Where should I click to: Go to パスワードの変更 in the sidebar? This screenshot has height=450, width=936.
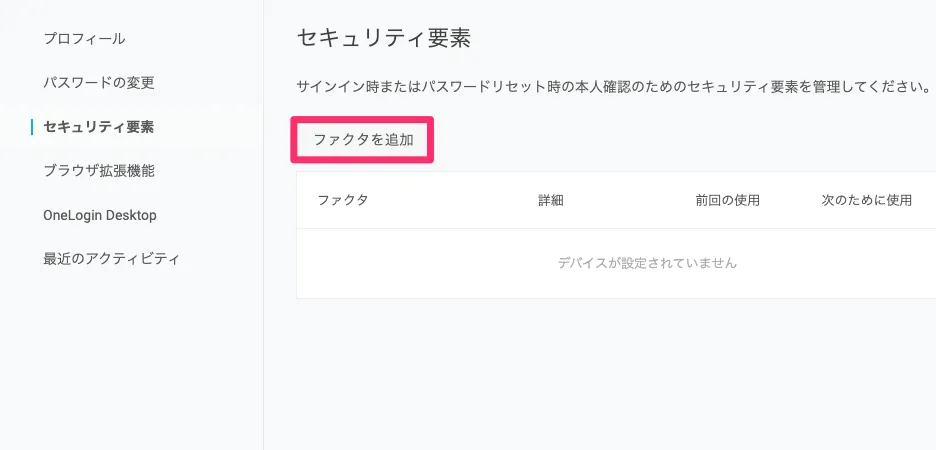(x=98, y=83)
